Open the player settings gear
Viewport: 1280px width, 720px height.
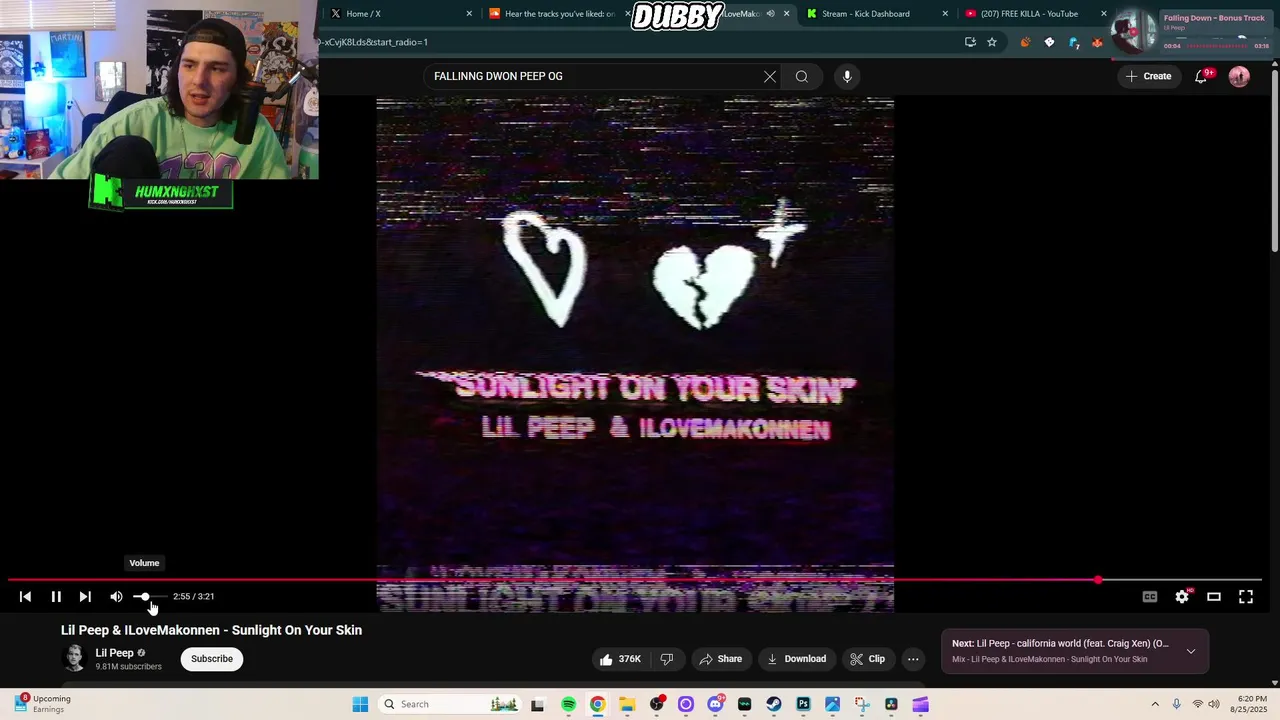point(1182,597)
